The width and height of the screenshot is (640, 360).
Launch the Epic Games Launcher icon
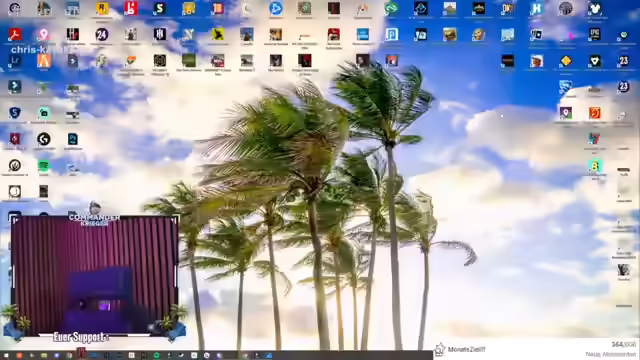[x=595, y=34]
